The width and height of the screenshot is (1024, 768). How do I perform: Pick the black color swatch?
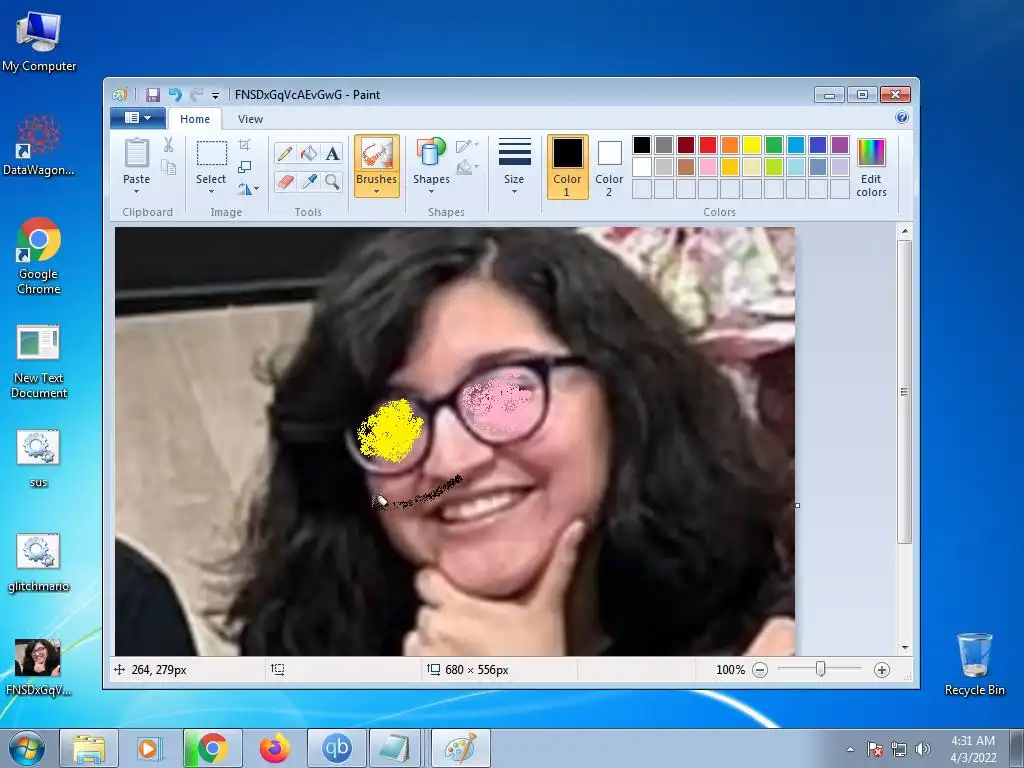pos(641,145)
